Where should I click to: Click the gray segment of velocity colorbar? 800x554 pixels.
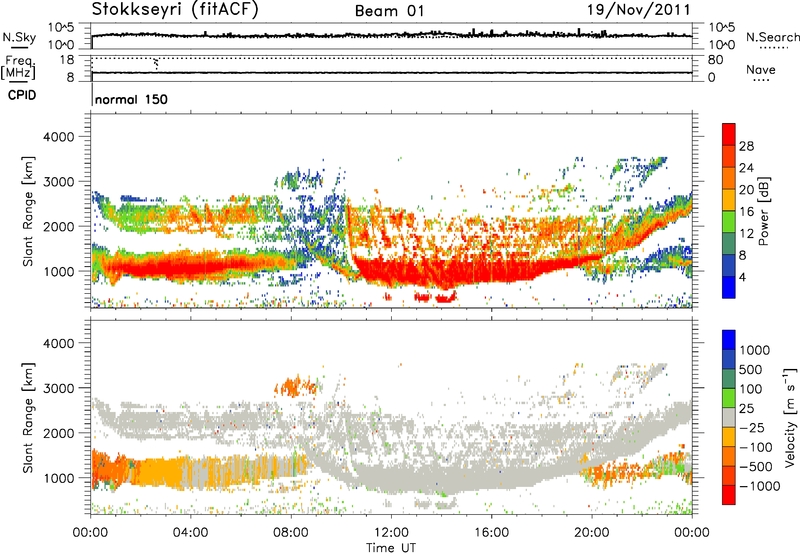729,417
